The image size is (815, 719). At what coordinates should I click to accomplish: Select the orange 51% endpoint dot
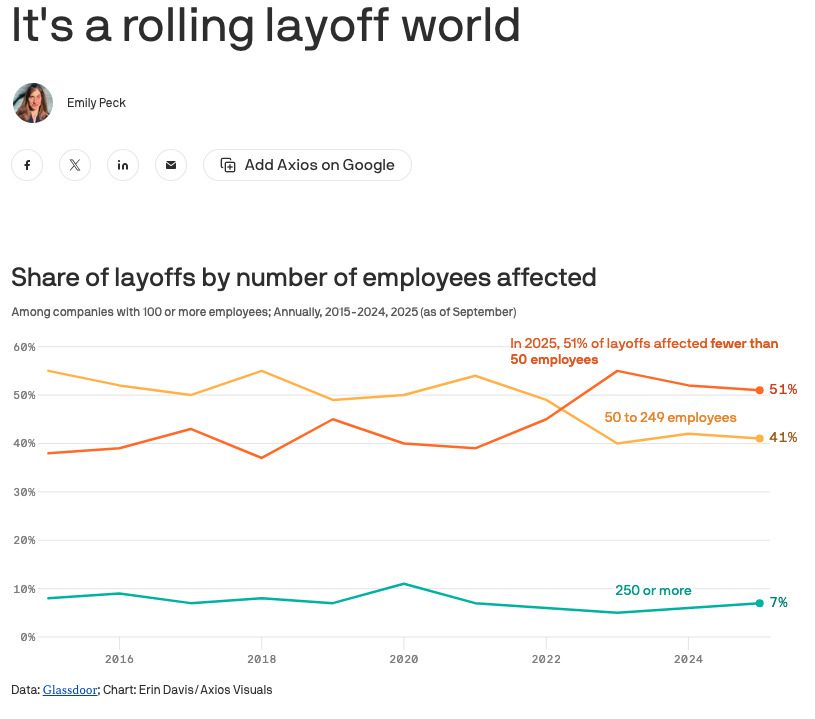click(x=760, y=389)
